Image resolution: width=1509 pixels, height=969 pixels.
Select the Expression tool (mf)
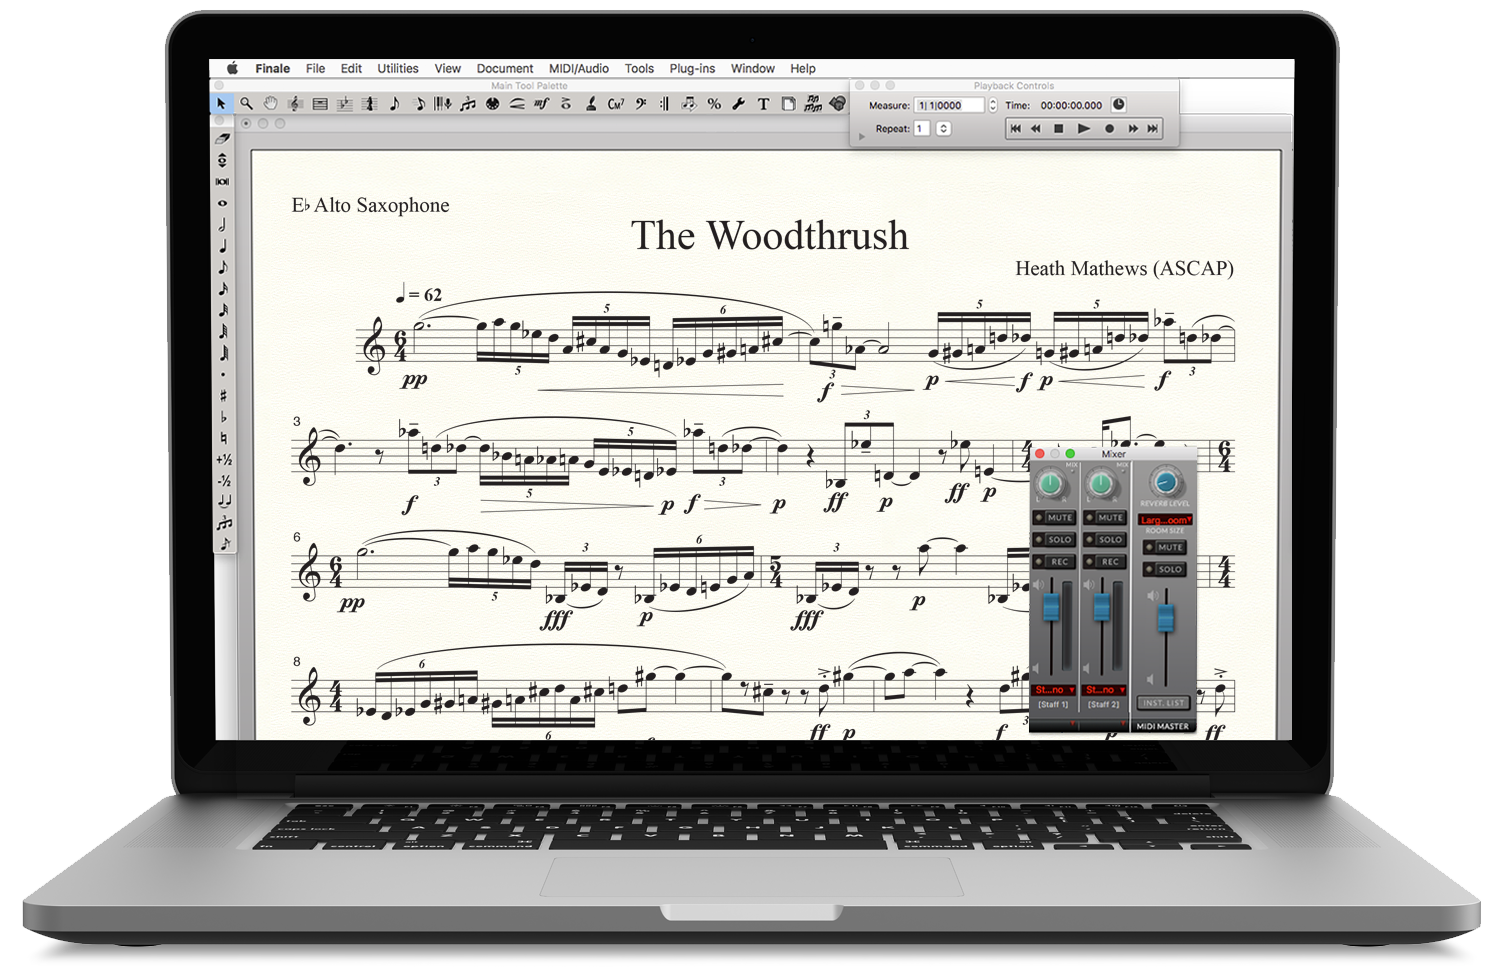(x=541, y=104)
